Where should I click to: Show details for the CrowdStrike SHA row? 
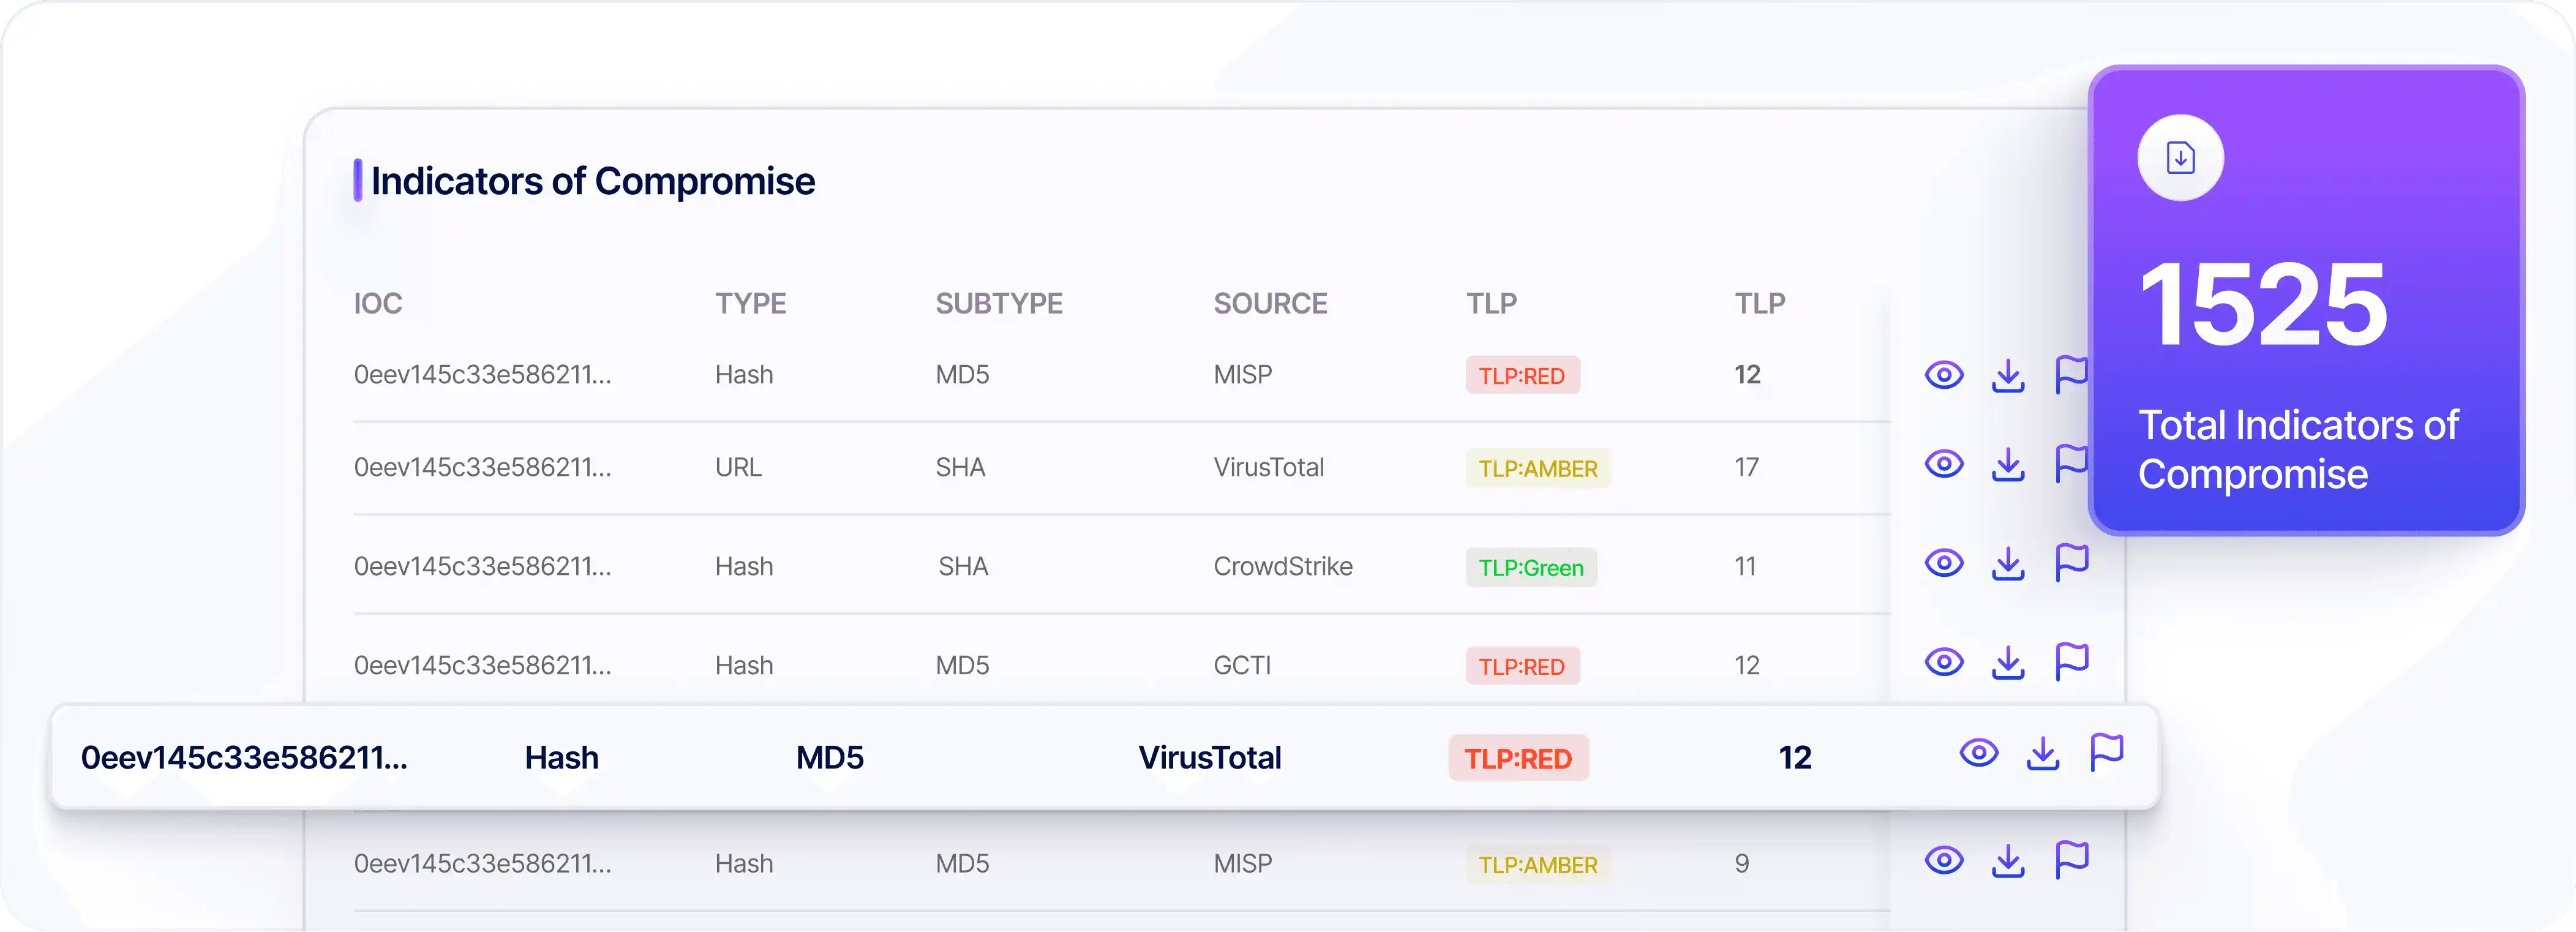point(1943,563)
